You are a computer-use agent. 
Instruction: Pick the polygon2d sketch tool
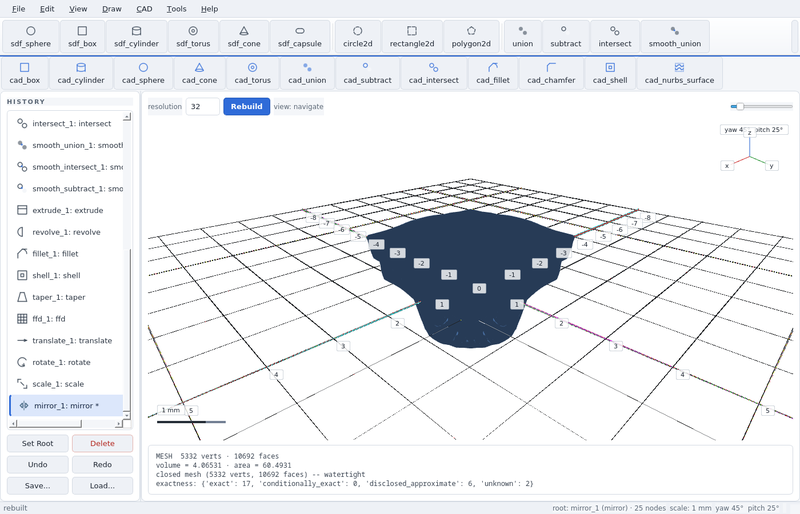click(x=471, y=37)
